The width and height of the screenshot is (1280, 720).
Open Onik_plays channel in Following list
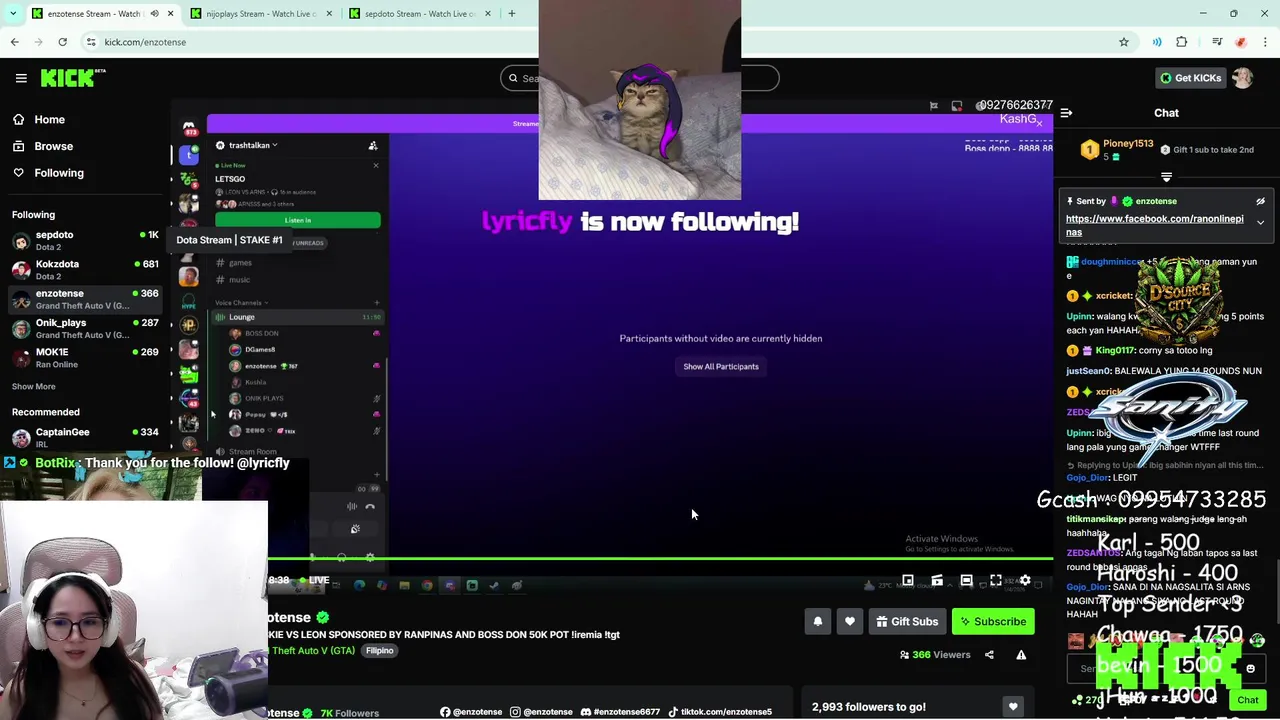click(x=85, y=329)
